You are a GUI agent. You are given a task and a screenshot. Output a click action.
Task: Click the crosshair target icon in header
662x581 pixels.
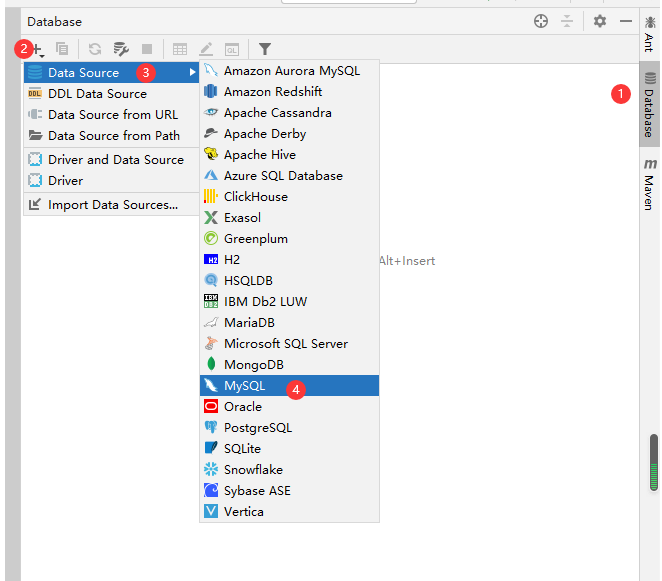pyautogui.click(x=541, y=21)
